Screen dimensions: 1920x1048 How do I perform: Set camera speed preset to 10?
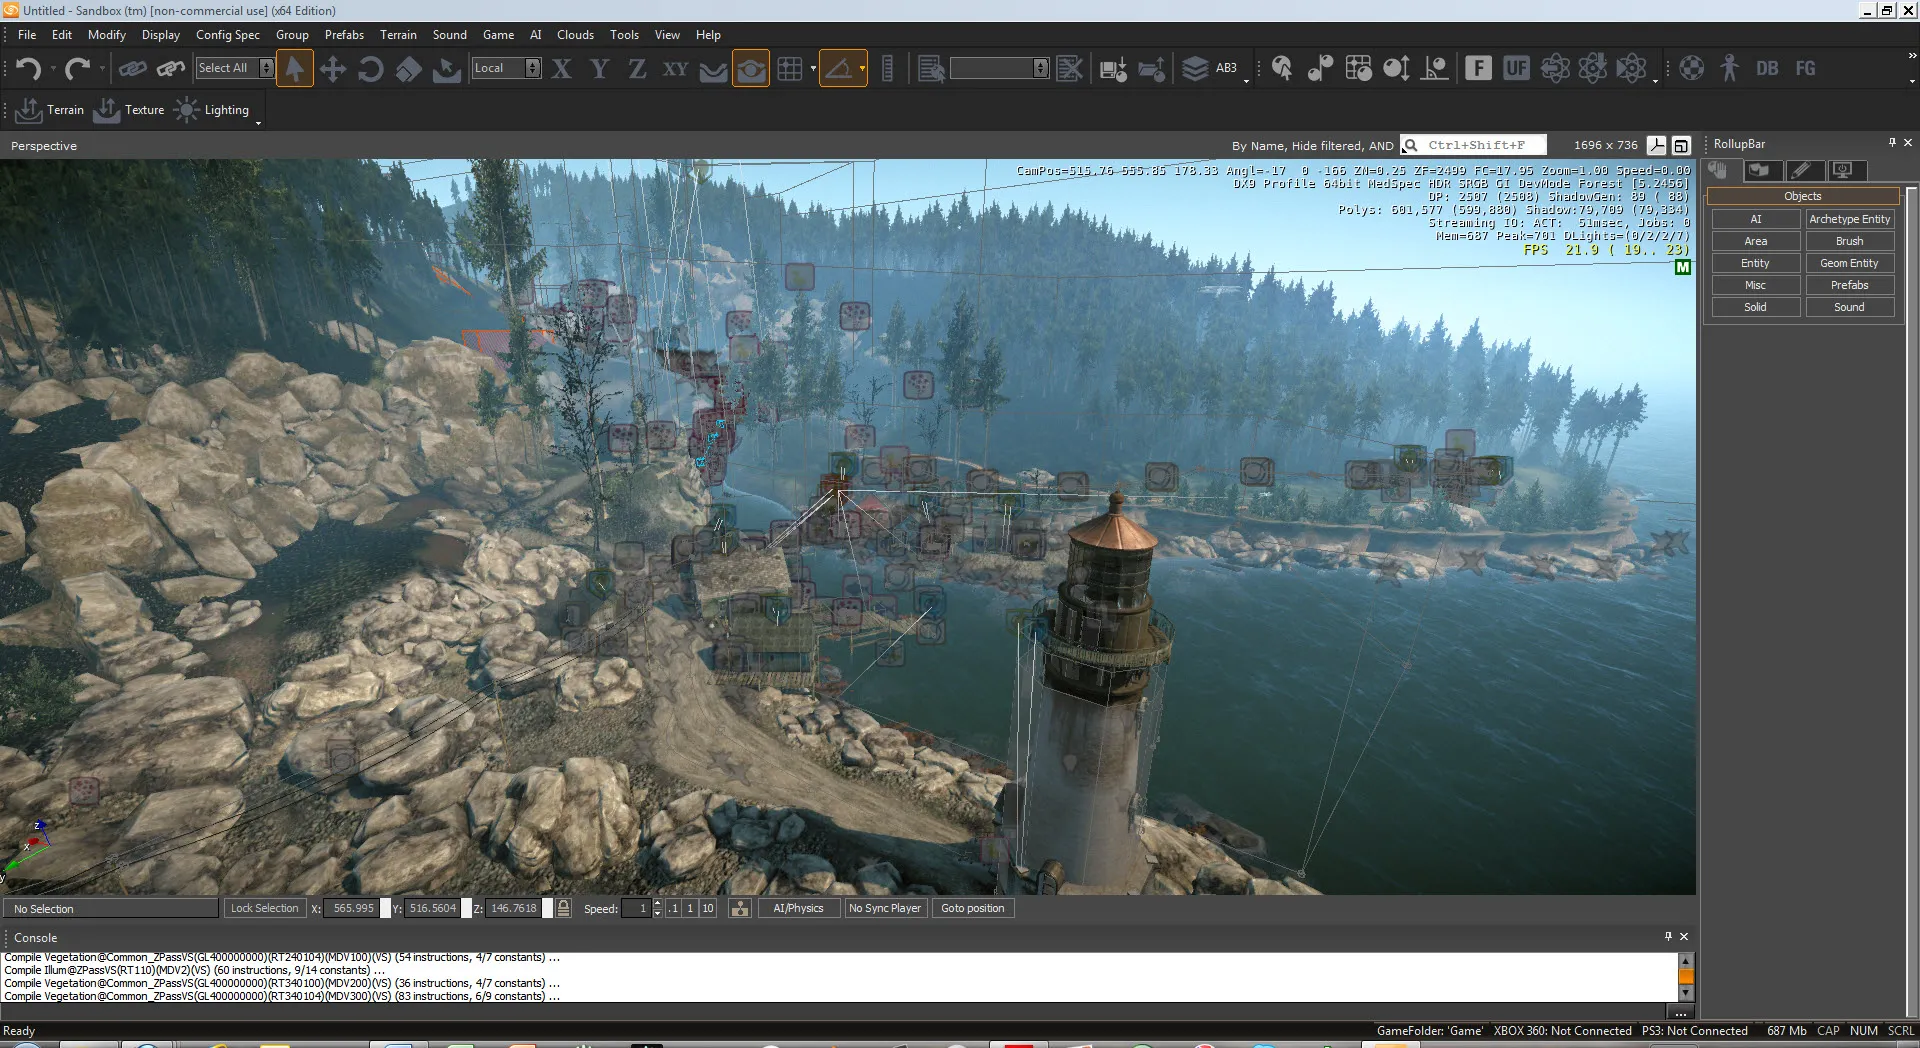[x=708, y=908]
